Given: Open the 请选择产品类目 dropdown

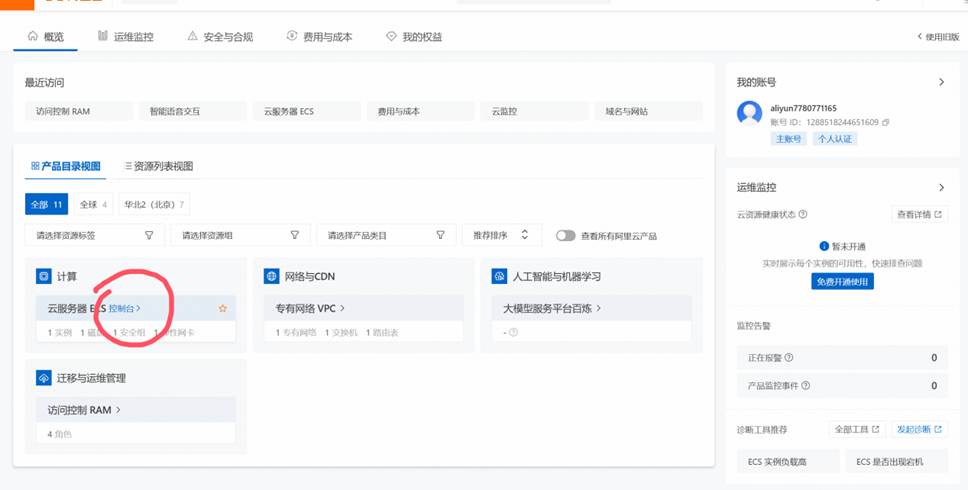Looking at the screenshot, I should (x=385, y=235).
